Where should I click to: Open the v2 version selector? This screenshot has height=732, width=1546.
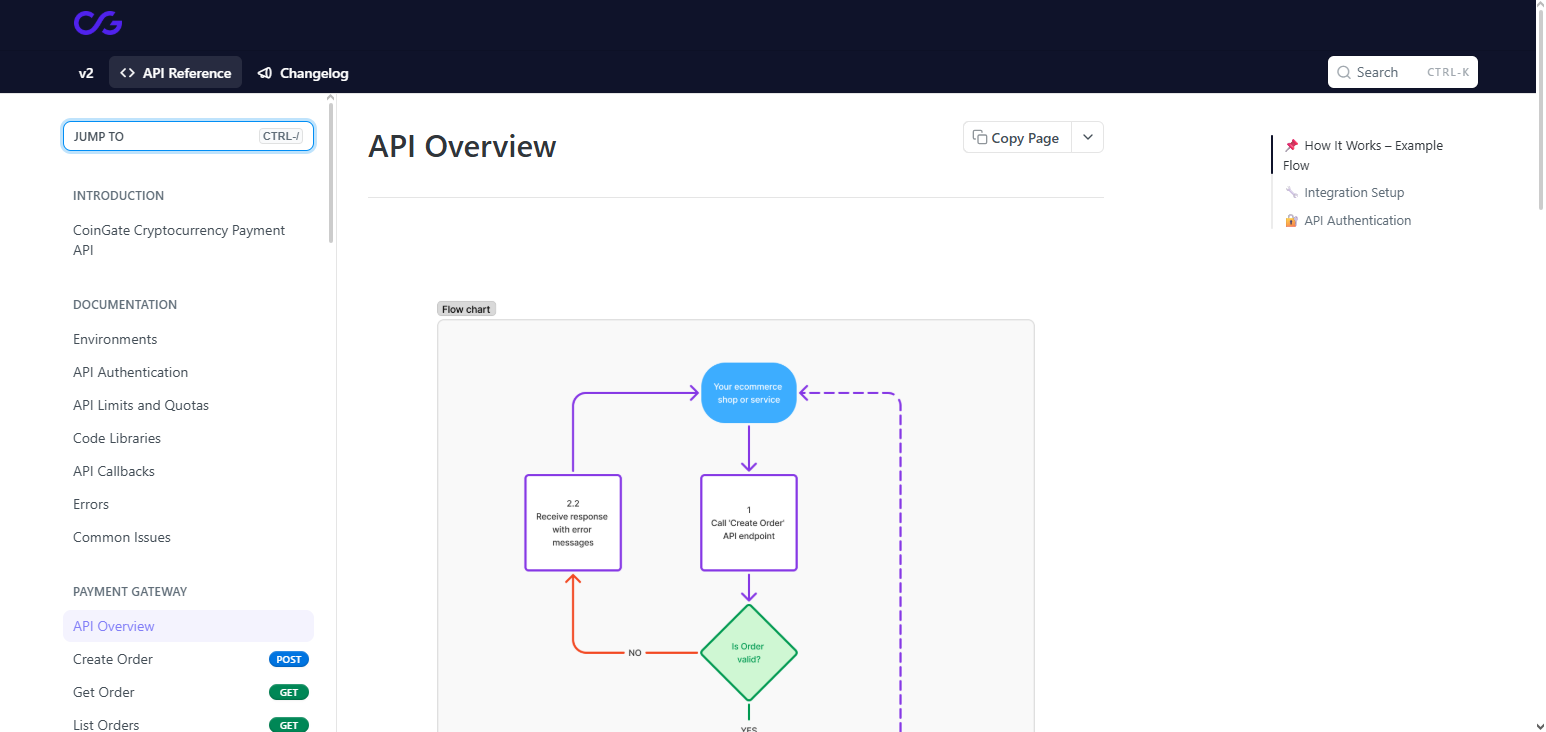click(86, 73)
